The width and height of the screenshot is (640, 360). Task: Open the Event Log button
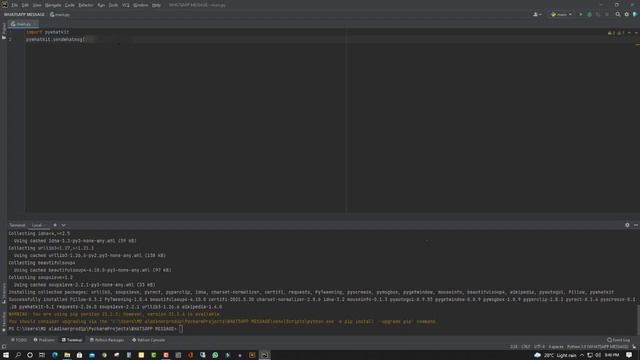[619, 340]
